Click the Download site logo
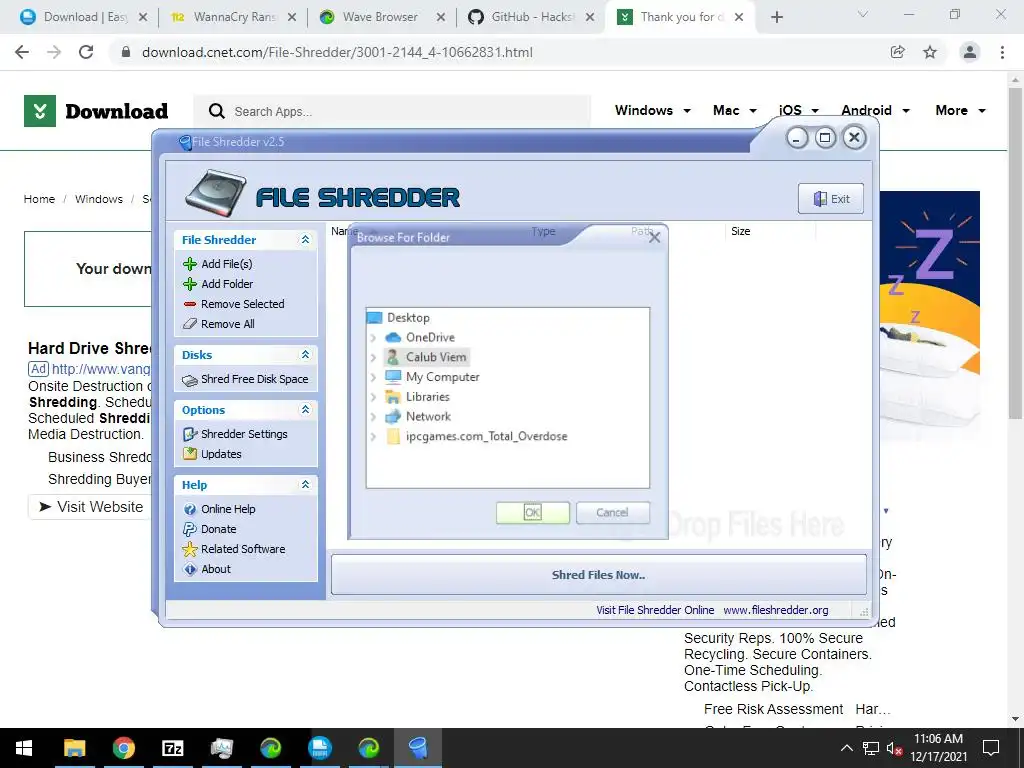Image resolution: width=1024 pixels, height=768 pixels. [x=96, y=111]
